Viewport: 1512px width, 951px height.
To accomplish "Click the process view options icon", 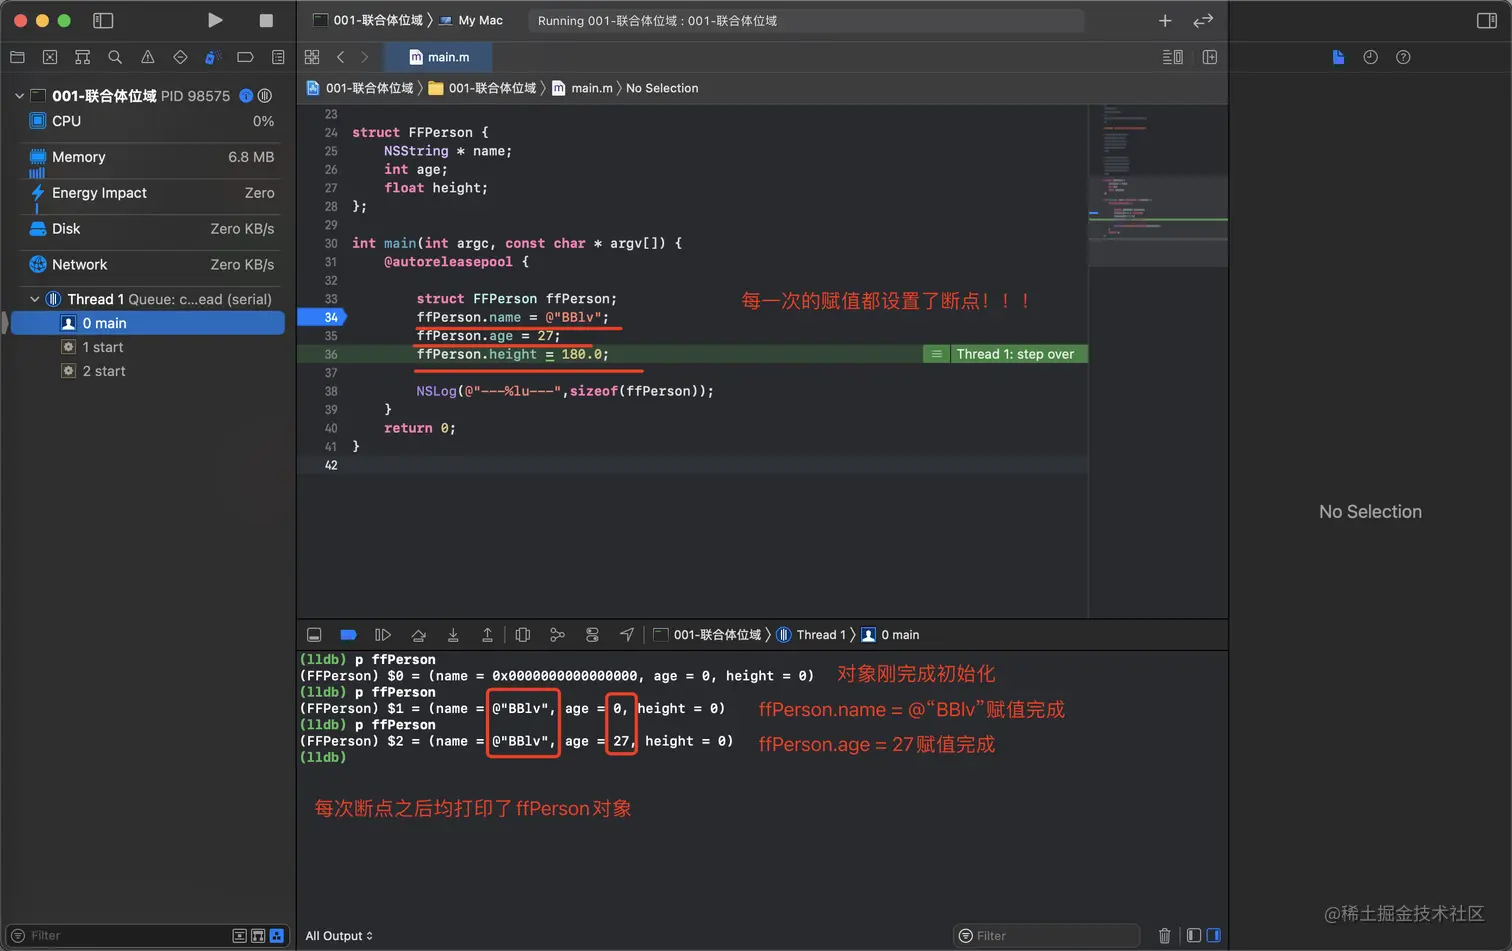I will click(x=265, y=96).
